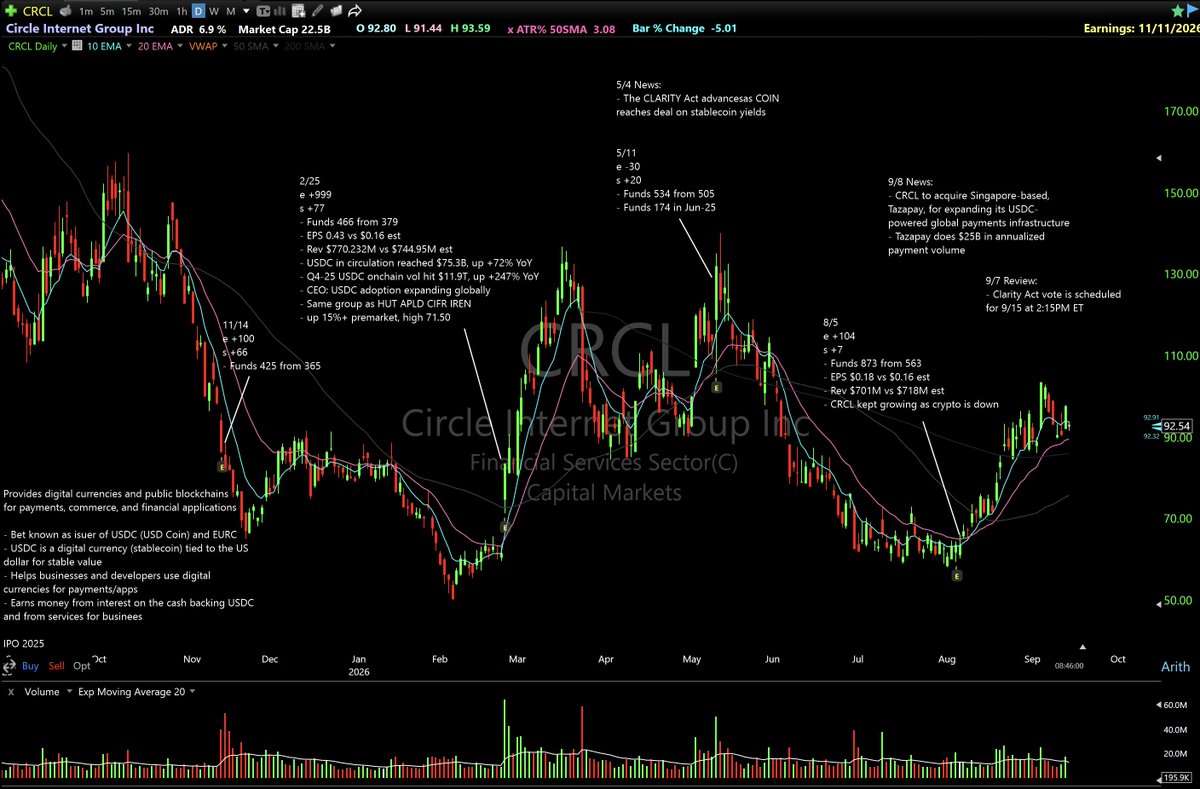Viewport: 1200px width, 789px height.
Task: Click the price axis triangle near 50.00
Action: pyautogui.click(x=1159, y=604)
